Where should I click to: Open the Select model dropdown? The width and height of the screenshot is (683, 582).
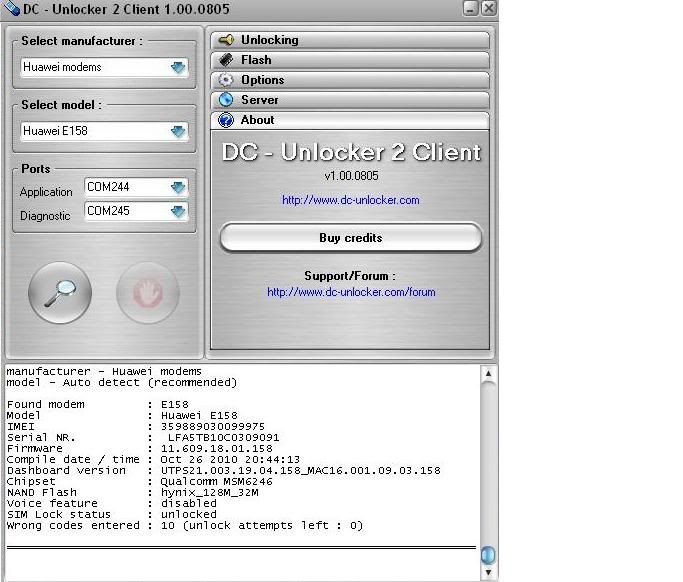coord(178,131)
